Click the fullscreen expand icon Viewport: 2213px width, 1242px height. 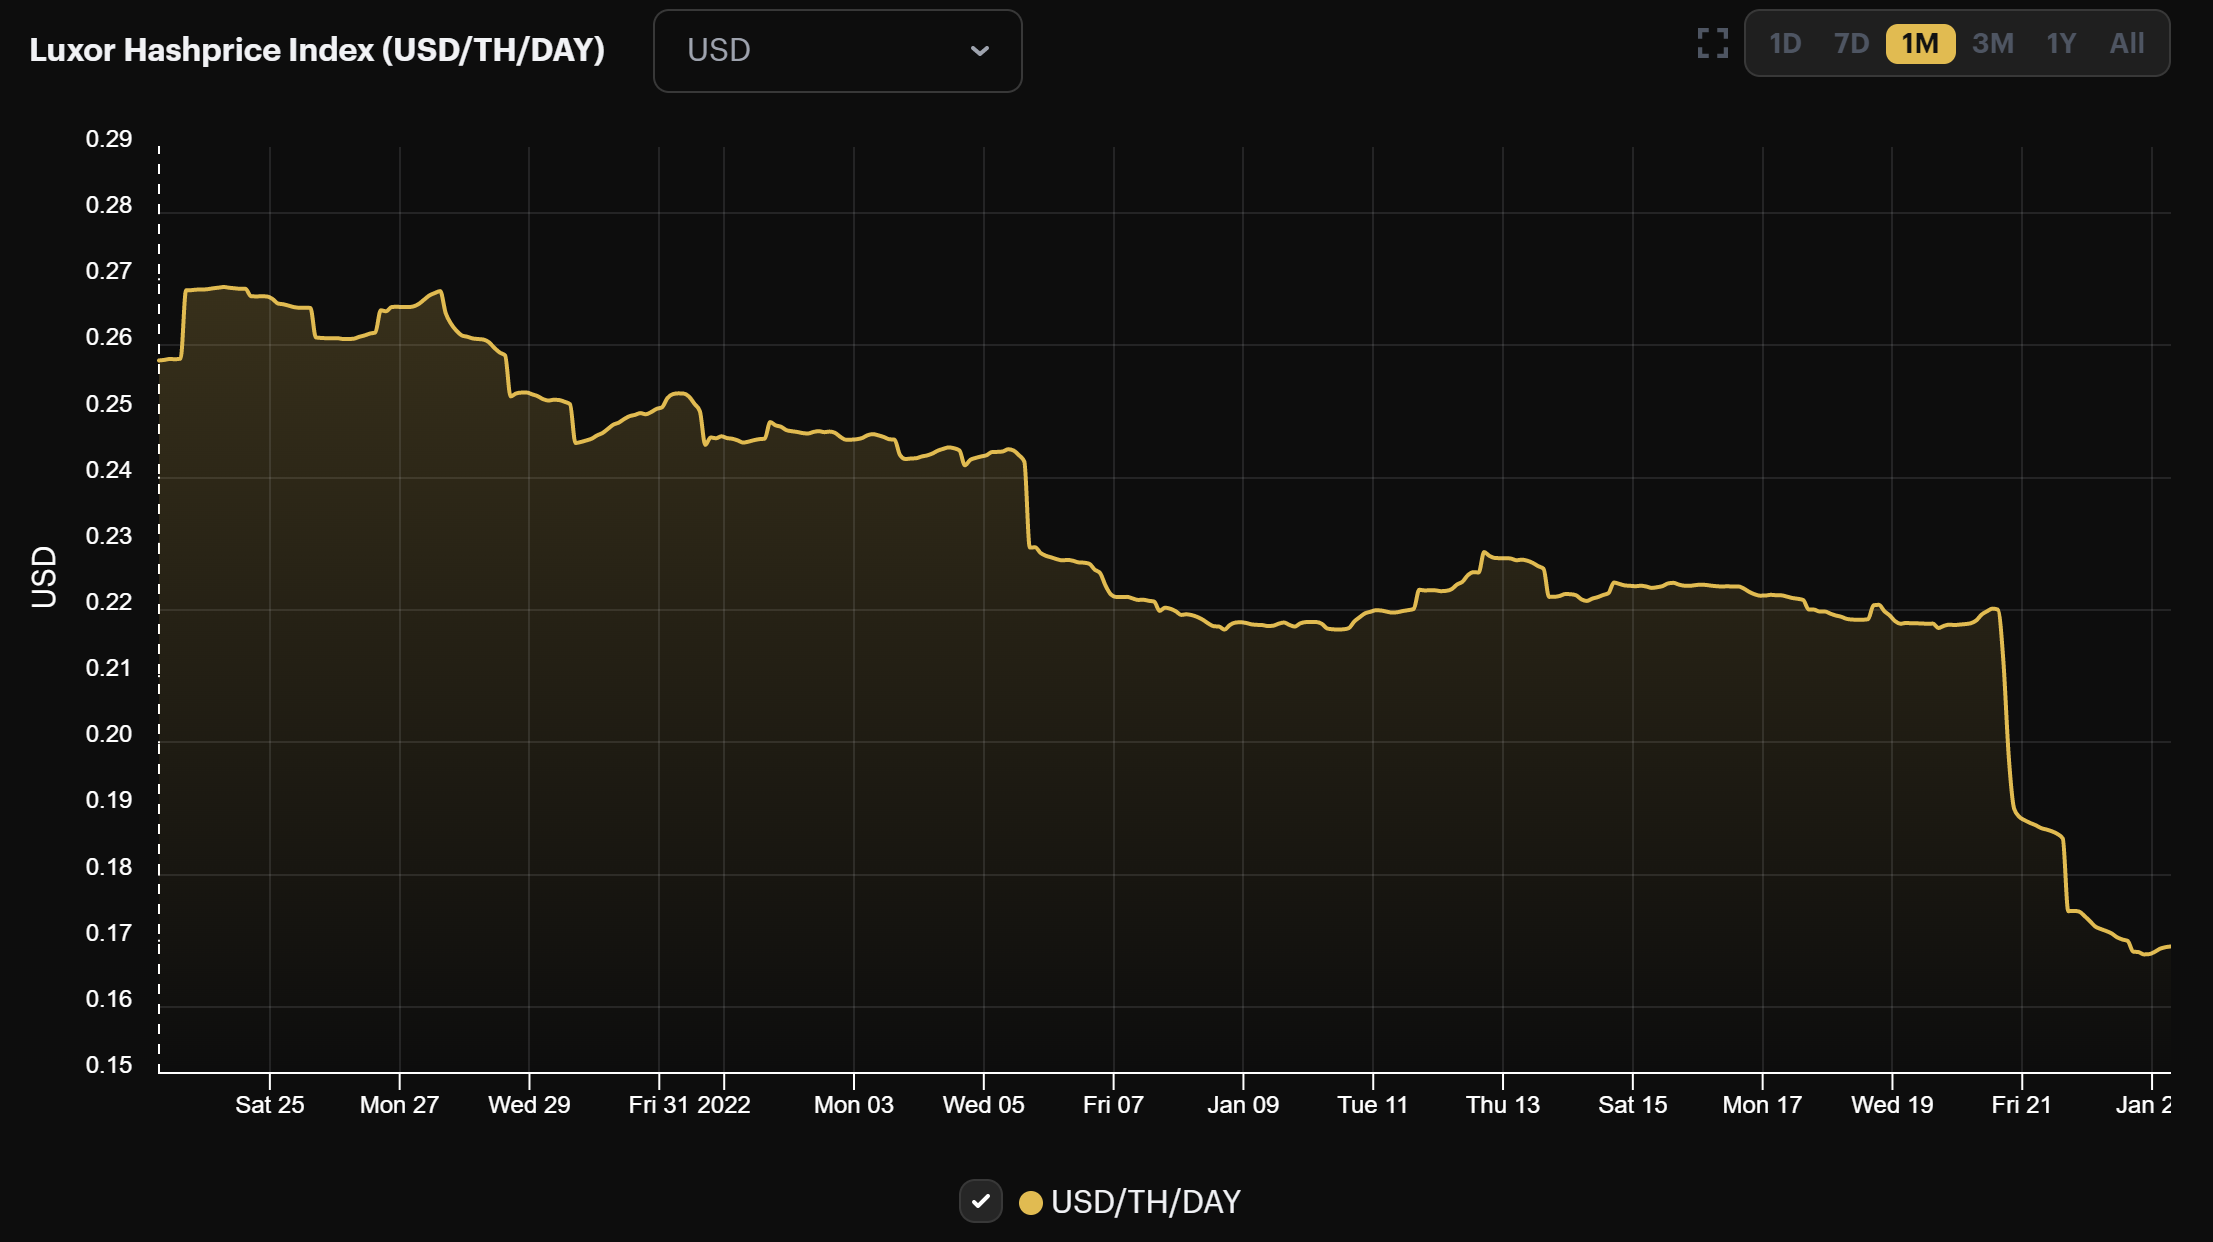pos(1712,43)
